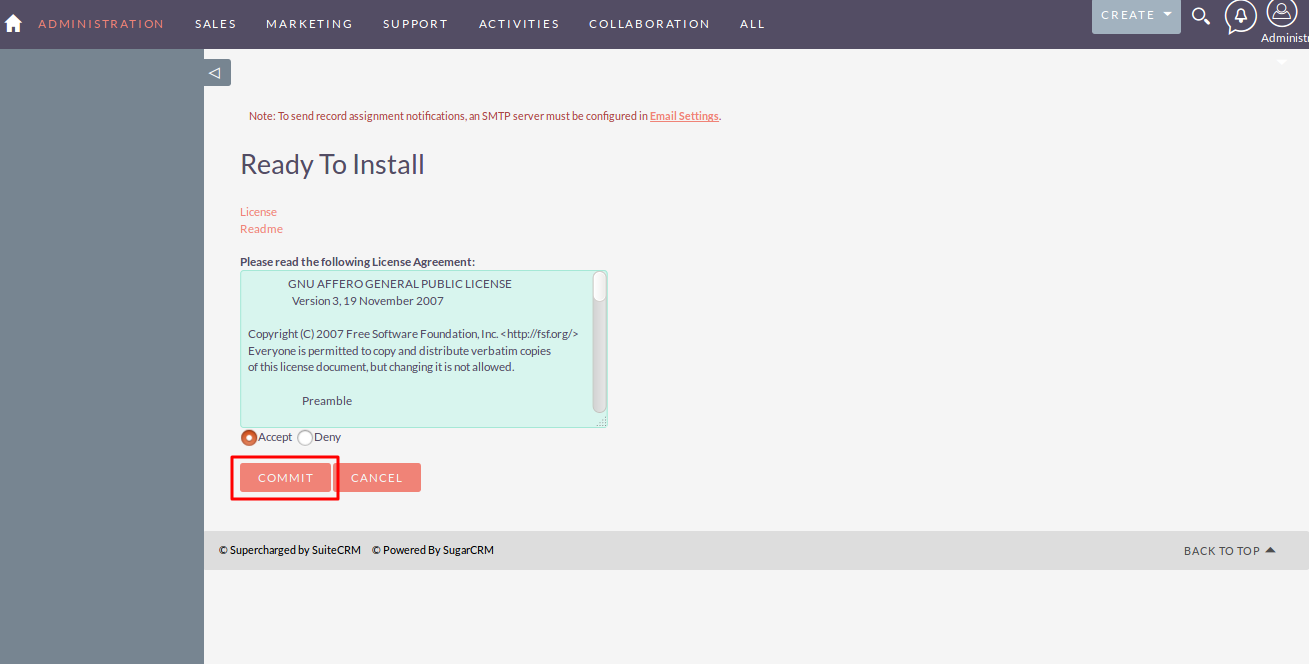1309x664 pixels.
Task: Open the Activities menu
Action: coord(519,24)
